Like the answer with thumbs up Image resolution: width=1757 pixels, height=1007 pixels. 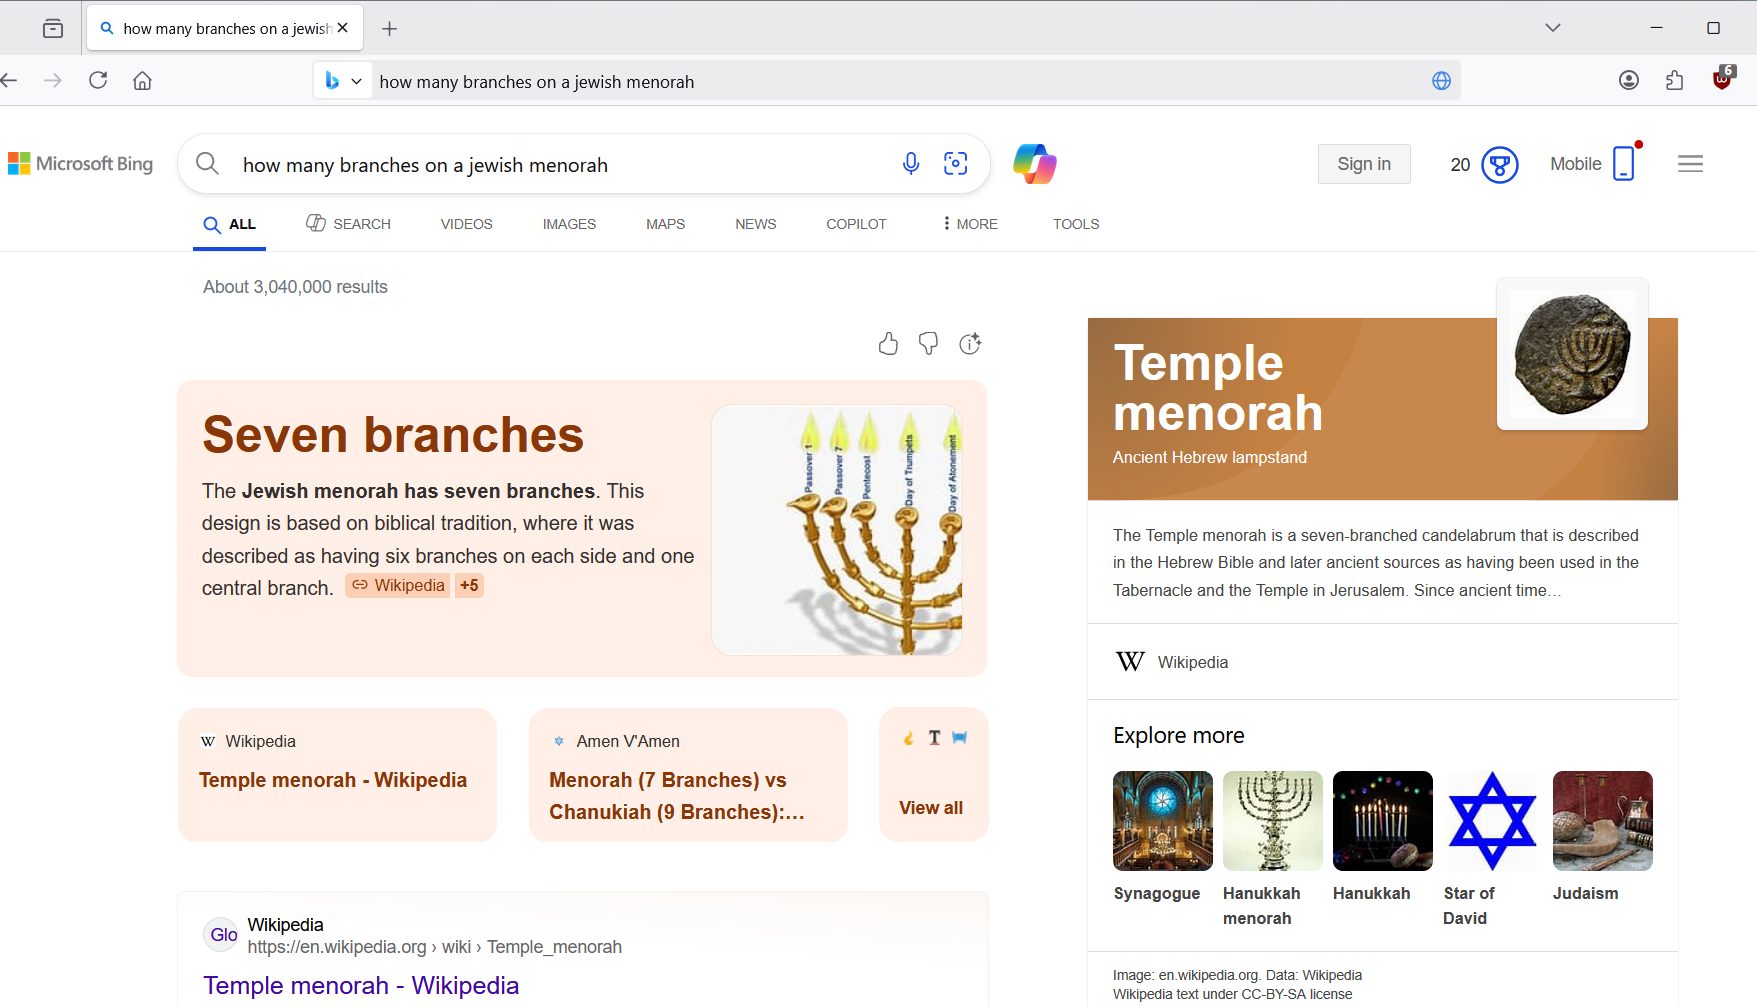[888, 344]
